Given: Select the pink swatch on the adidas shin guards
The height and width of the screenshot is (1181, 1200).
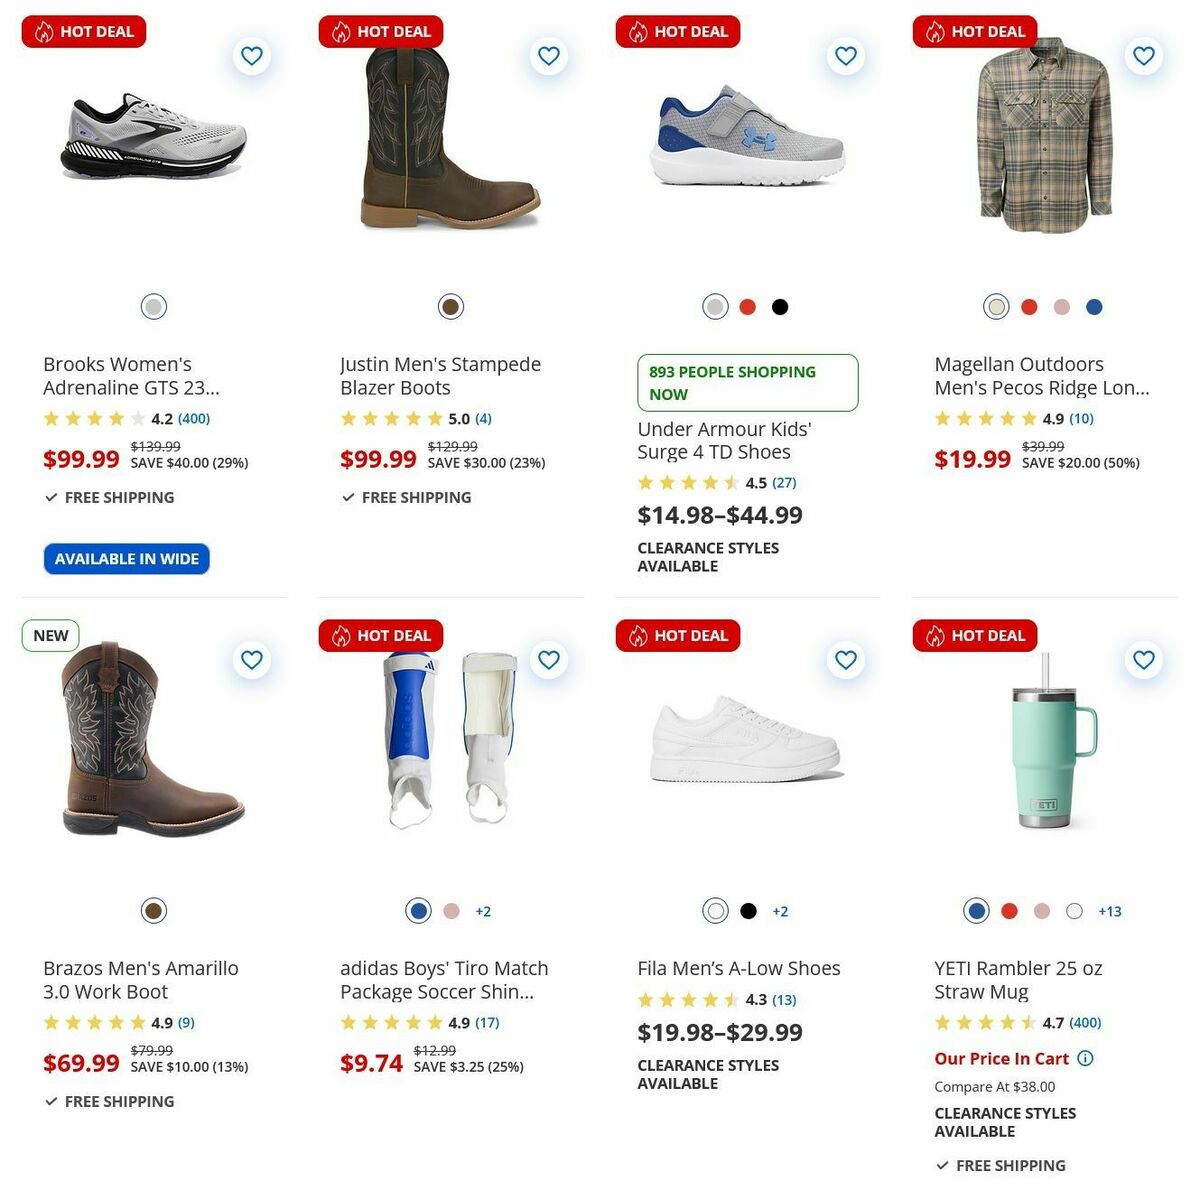Looking at the screenshot, I should click(451, 911).
